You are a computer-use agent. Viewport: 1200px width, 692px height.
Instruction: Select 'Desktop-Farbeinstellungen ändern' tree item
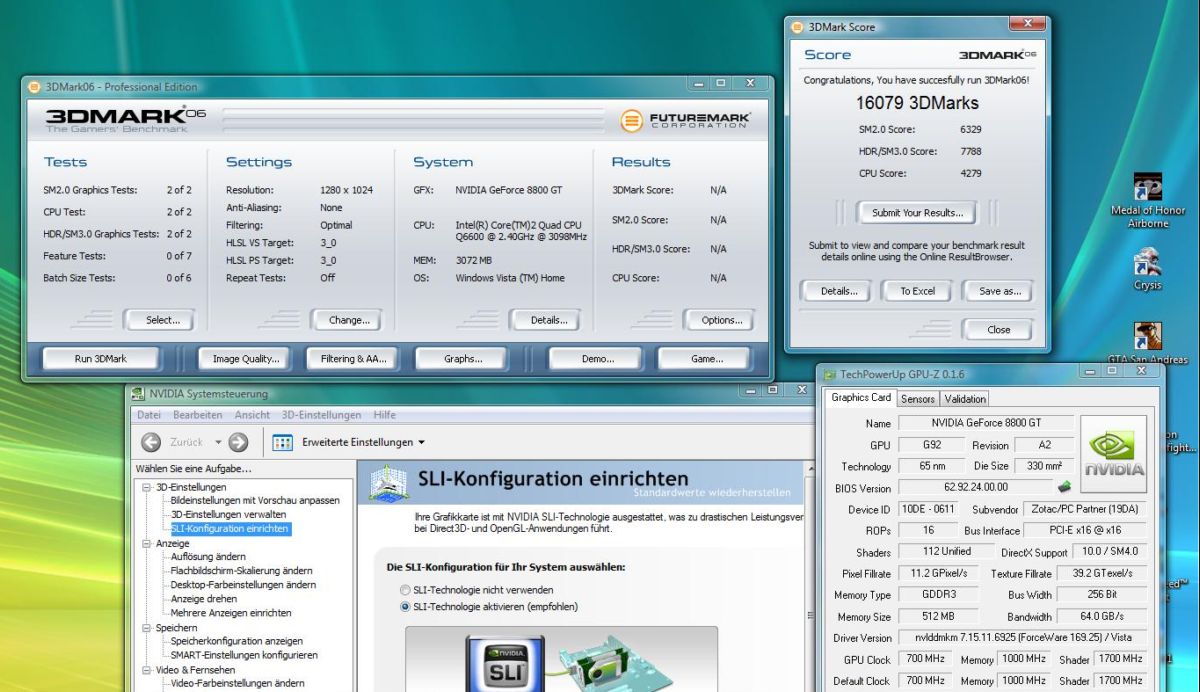coord(243,585)
